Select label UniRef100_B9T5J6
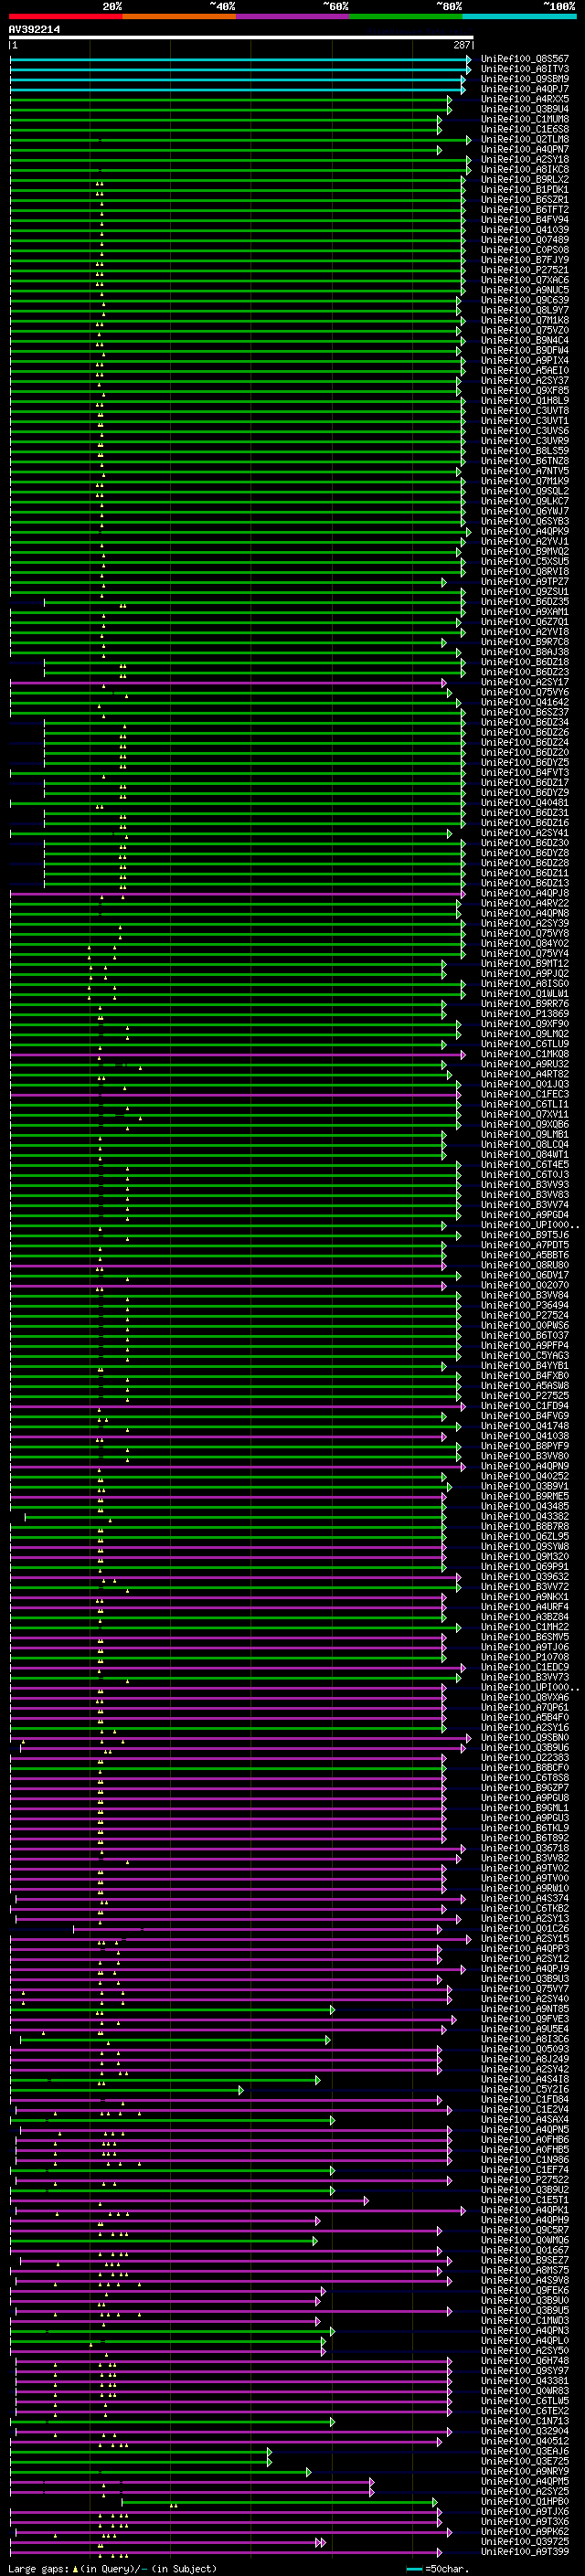585x2576 pixels. pyautogui.click(x=525, y=1234)
